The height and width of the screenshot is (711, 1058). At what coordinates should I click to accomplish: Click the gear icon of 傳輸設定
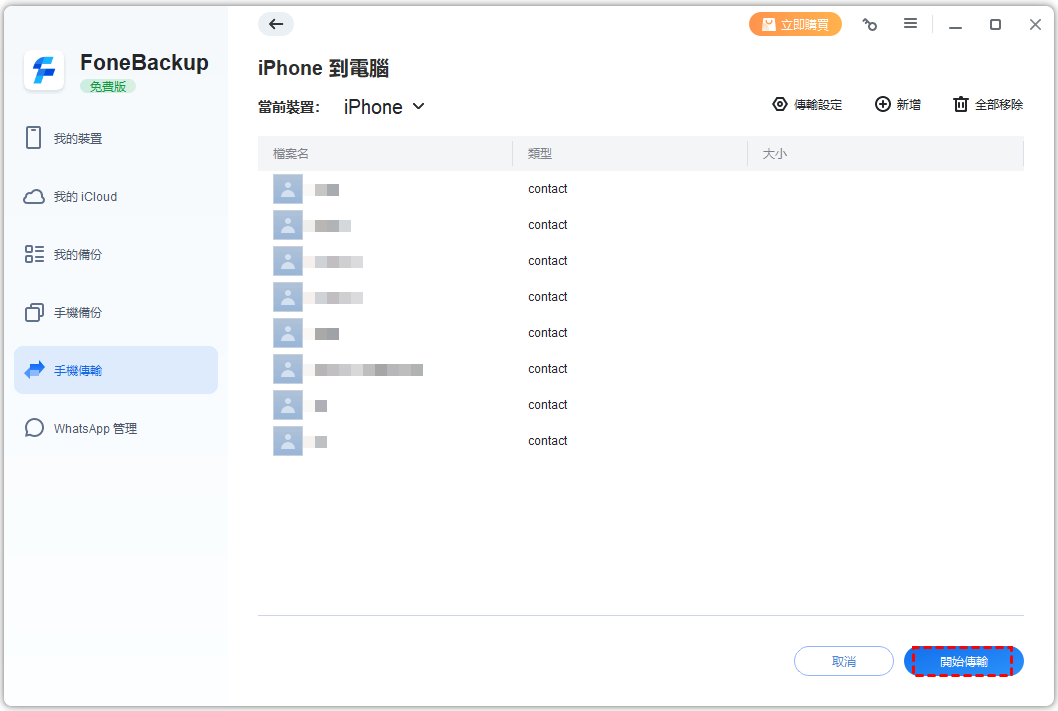coord(780,104)
